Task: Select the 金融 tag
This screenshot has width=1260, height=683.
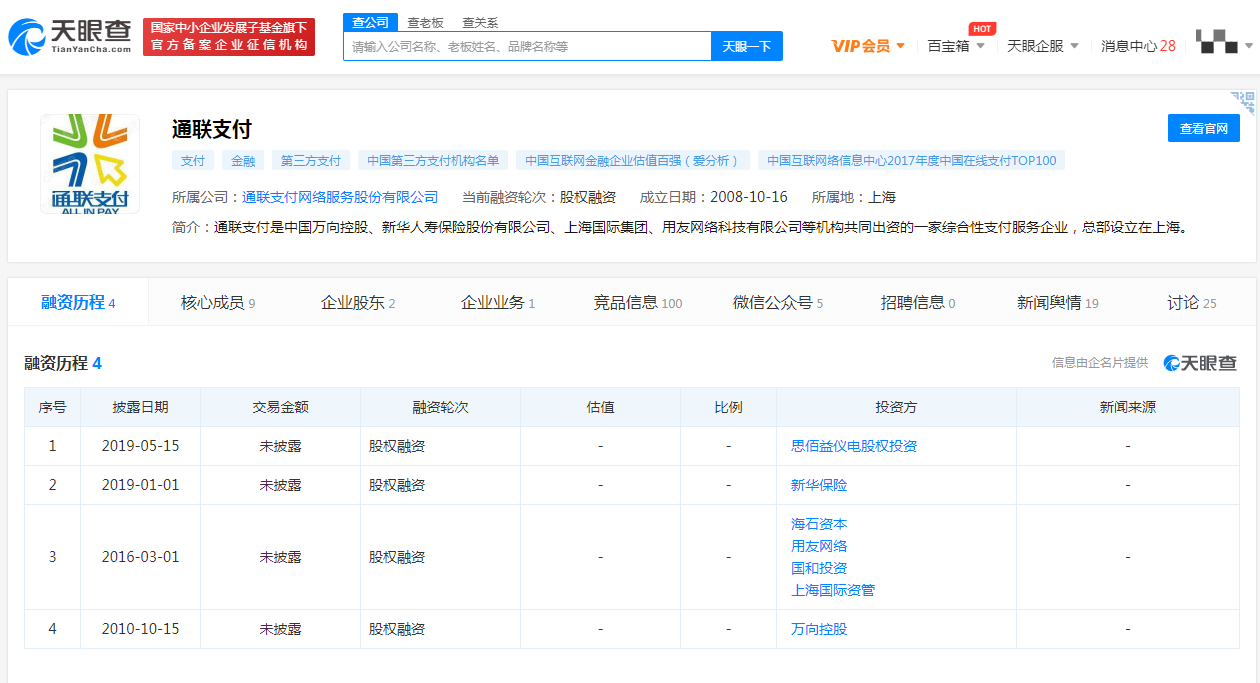Action: tap(243, 160)
